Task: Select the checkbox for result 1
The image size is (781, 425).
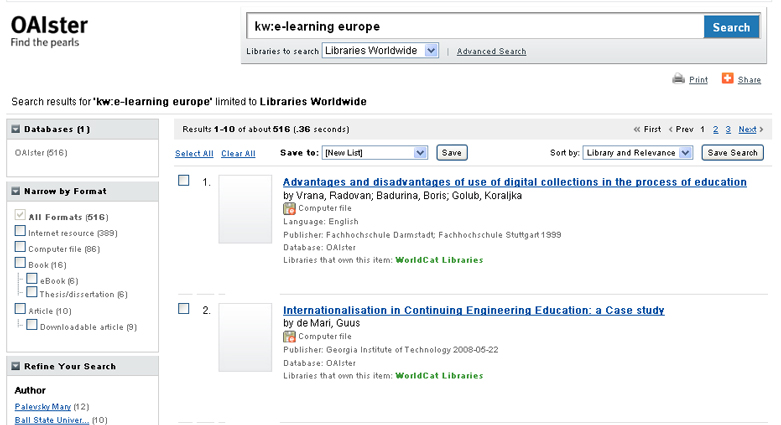Action: [183, 181]
